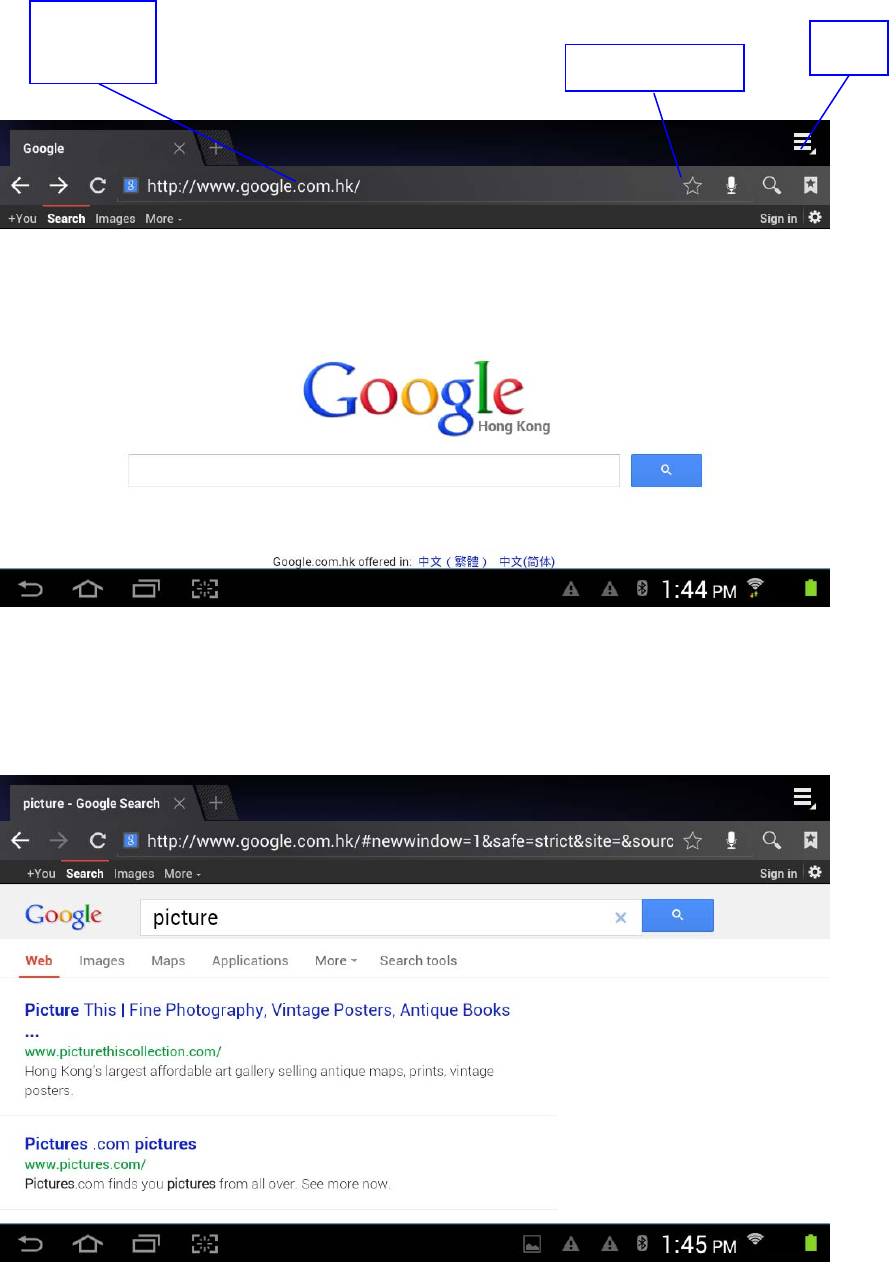Tap the Android home button in lower navigation bar
Screen dimensions: 889x1262
[89, 1244]
